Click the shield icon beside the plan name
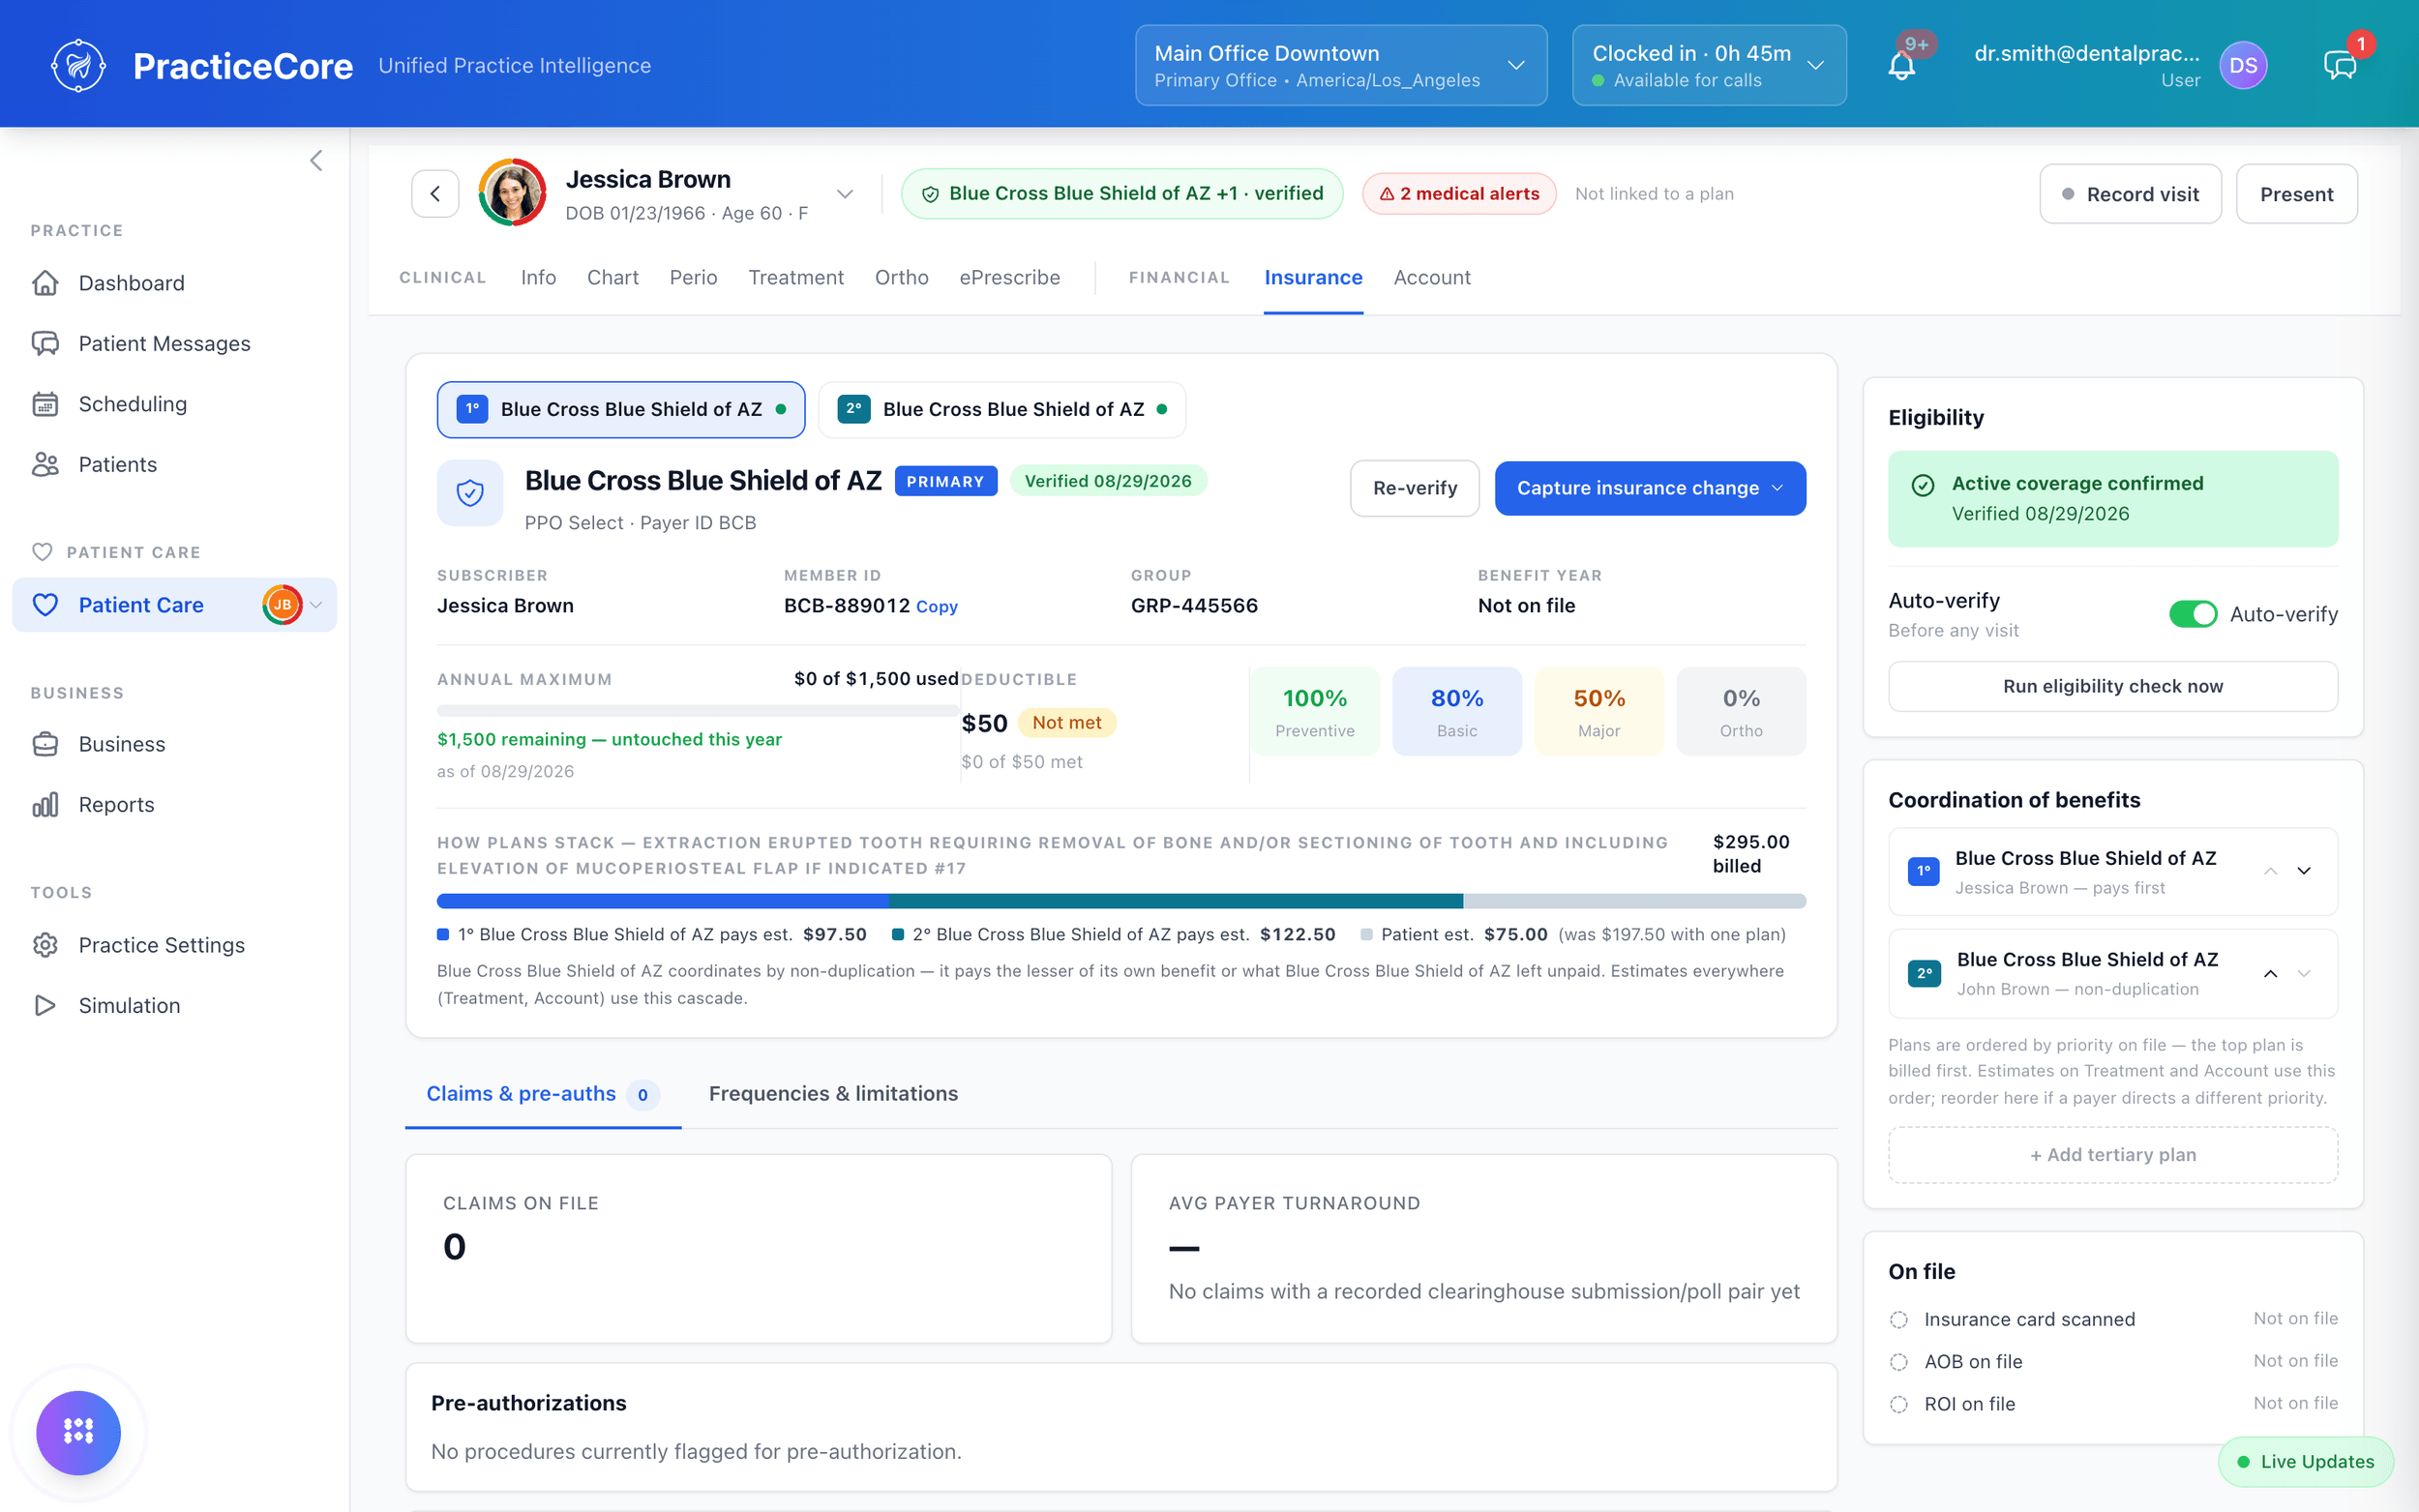 [470, 493]
